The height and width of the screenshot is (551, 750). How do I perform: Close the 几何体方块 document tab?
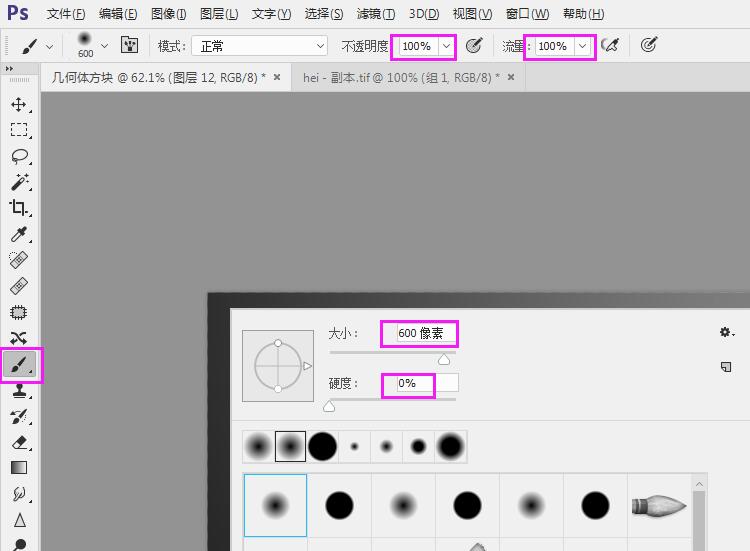click(276, 77)
